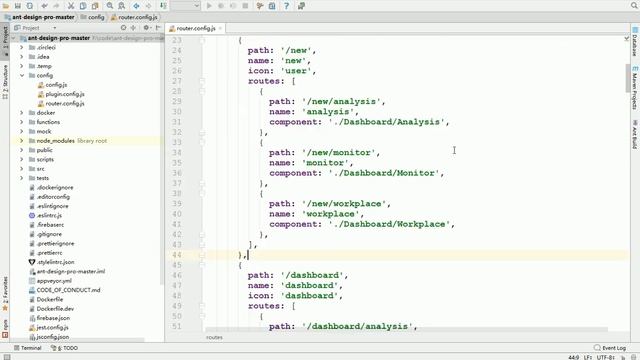Click the Build project icon
Screen dimensions: 640x360
click(163, 6)
